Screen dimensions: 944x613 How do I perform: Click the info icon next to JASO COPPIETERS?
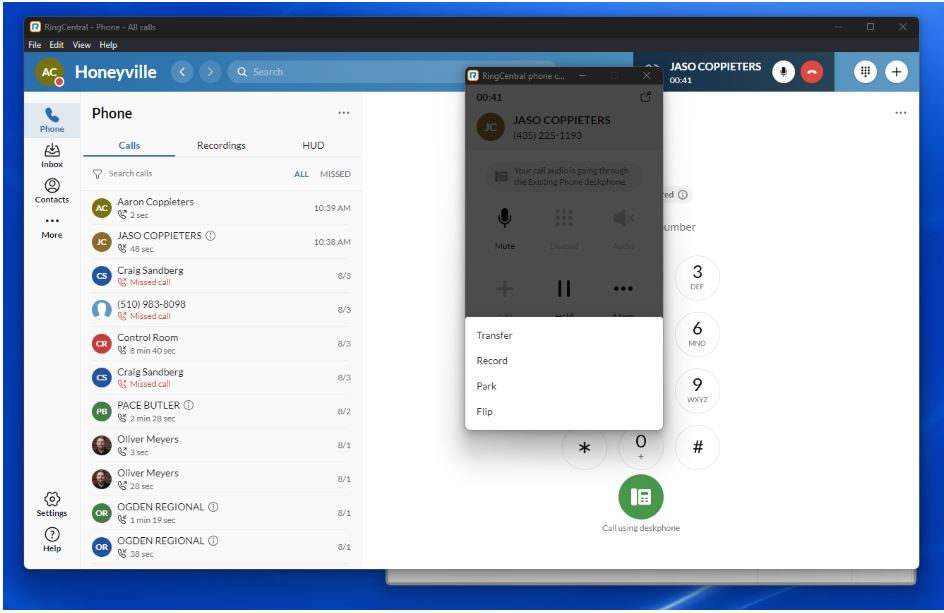(x=211, y=235)
